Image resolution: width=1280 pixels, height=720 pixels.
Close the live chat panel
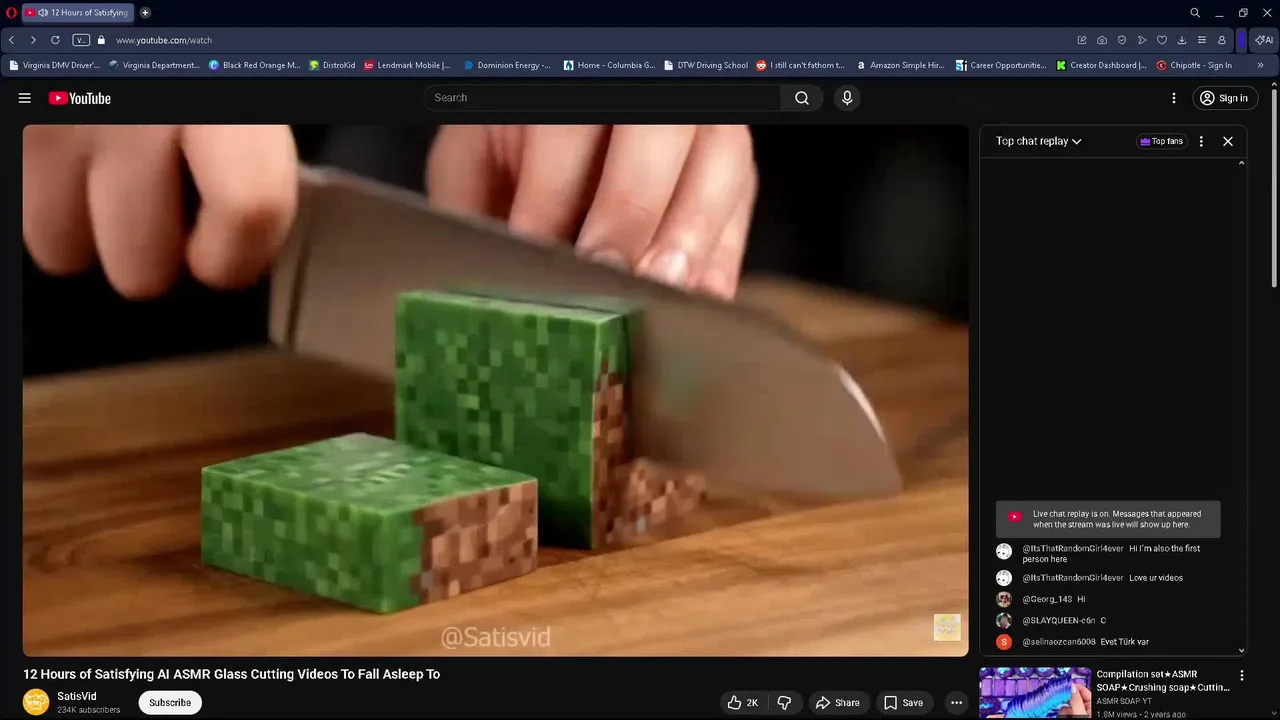pos(1228,141)
